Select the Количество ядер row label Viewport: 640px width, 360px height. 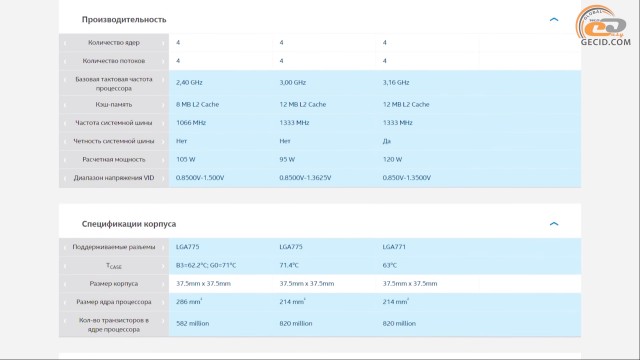click(x=114, y=42)
